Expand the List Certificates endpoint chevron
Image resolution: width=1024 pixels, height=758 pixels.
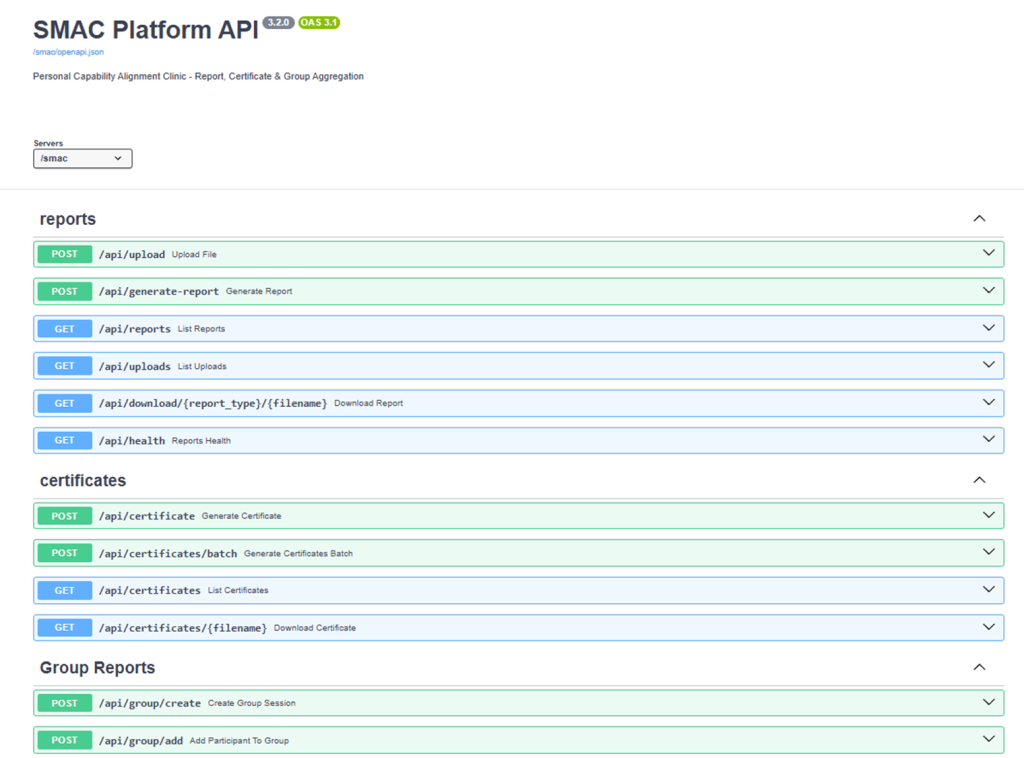[988, 590]
